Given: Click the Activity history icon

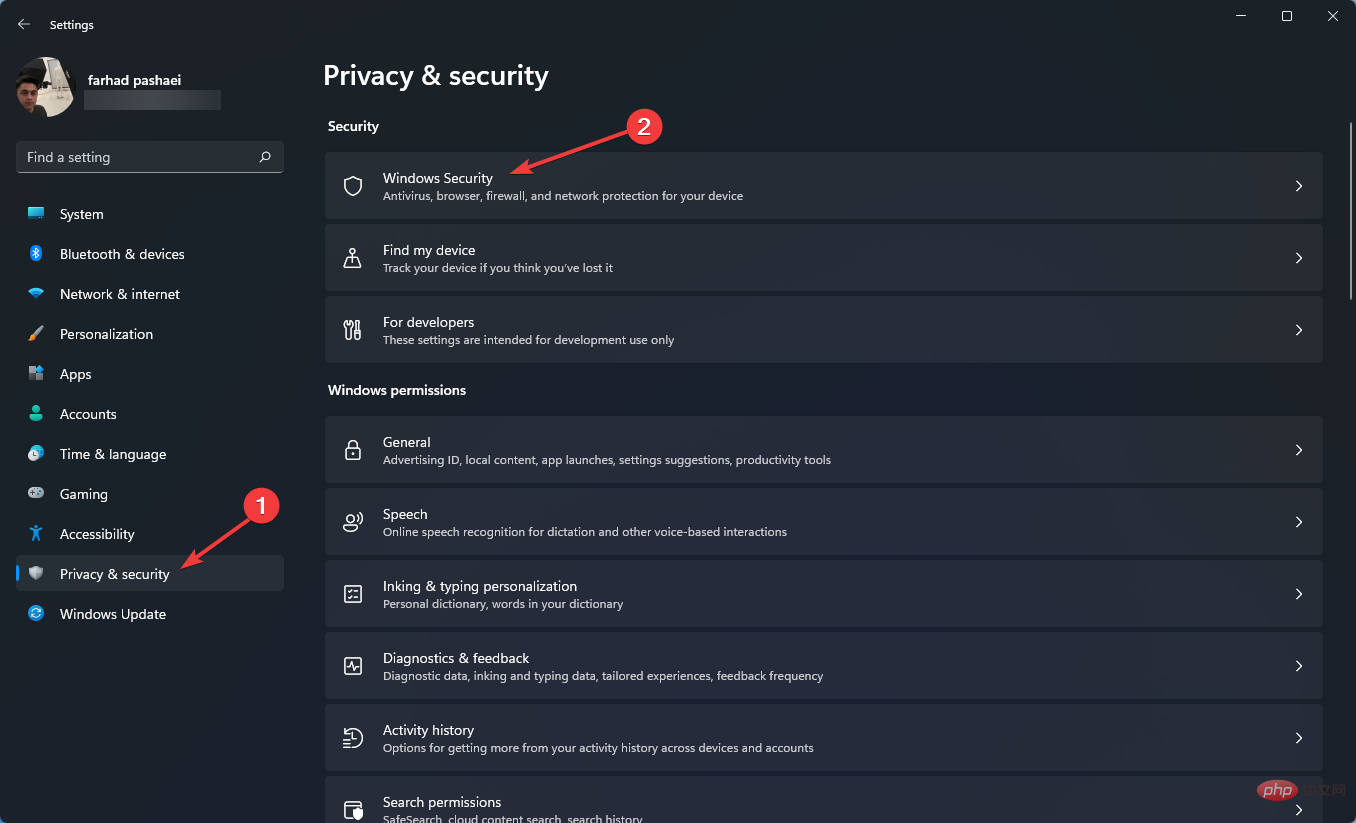Looking at the screenshot, I should 353,738.
